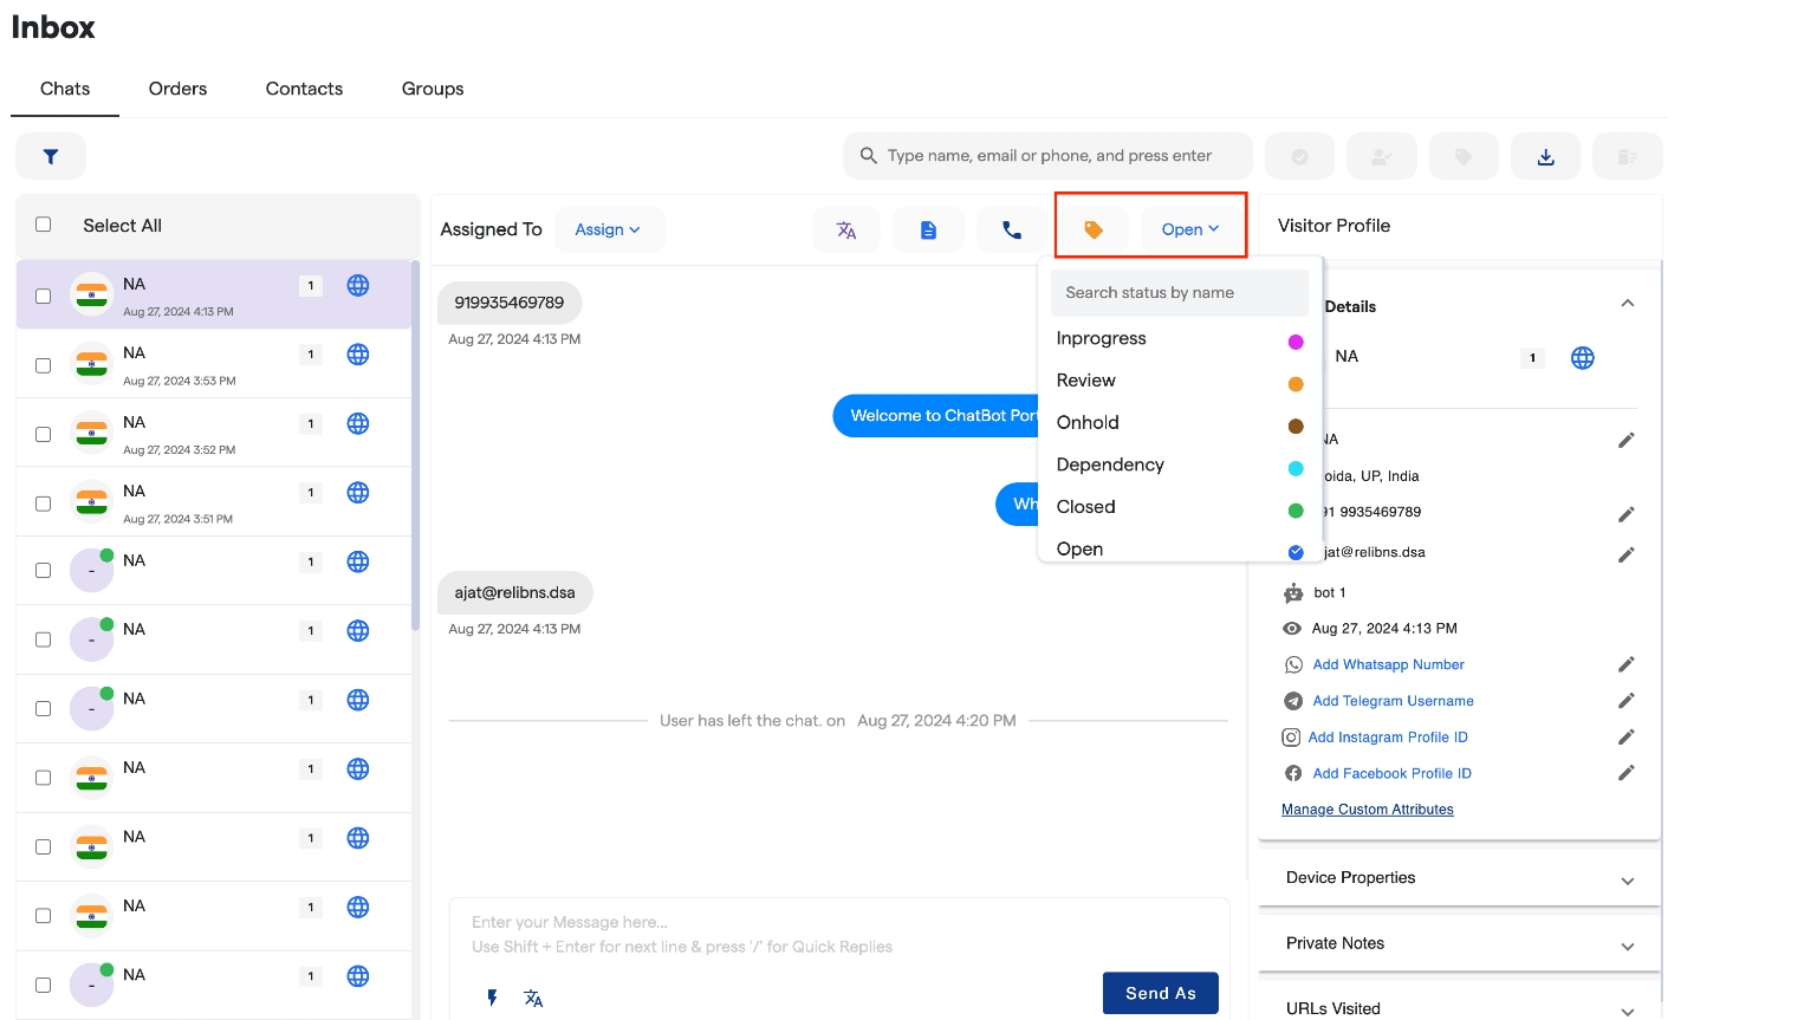Check the Aug 27 3:53 PM chat checkbox
The image size is (1806, 1020).
[43, 365]
